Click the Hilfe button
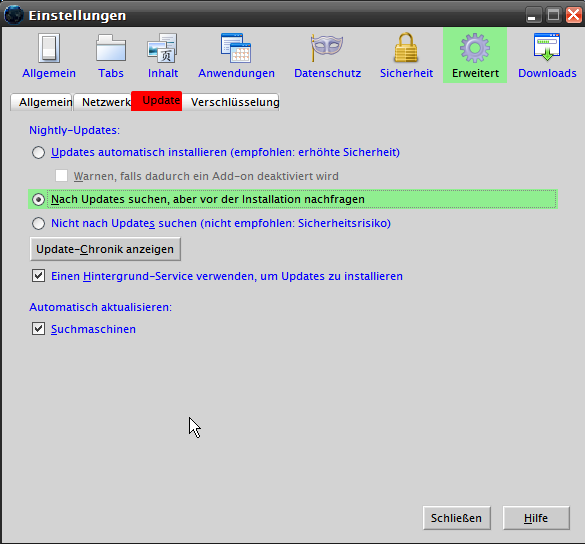 [x=536, y=518]
